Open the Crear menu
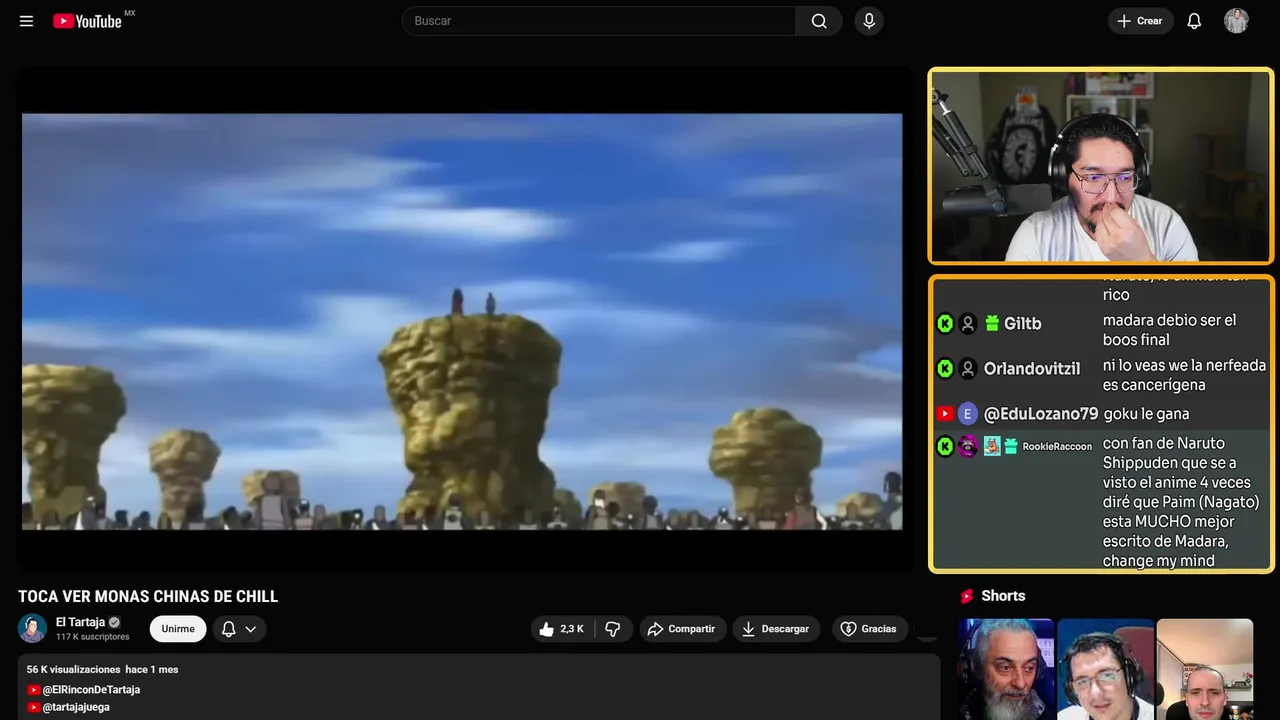 click(x=1140, y=21)
